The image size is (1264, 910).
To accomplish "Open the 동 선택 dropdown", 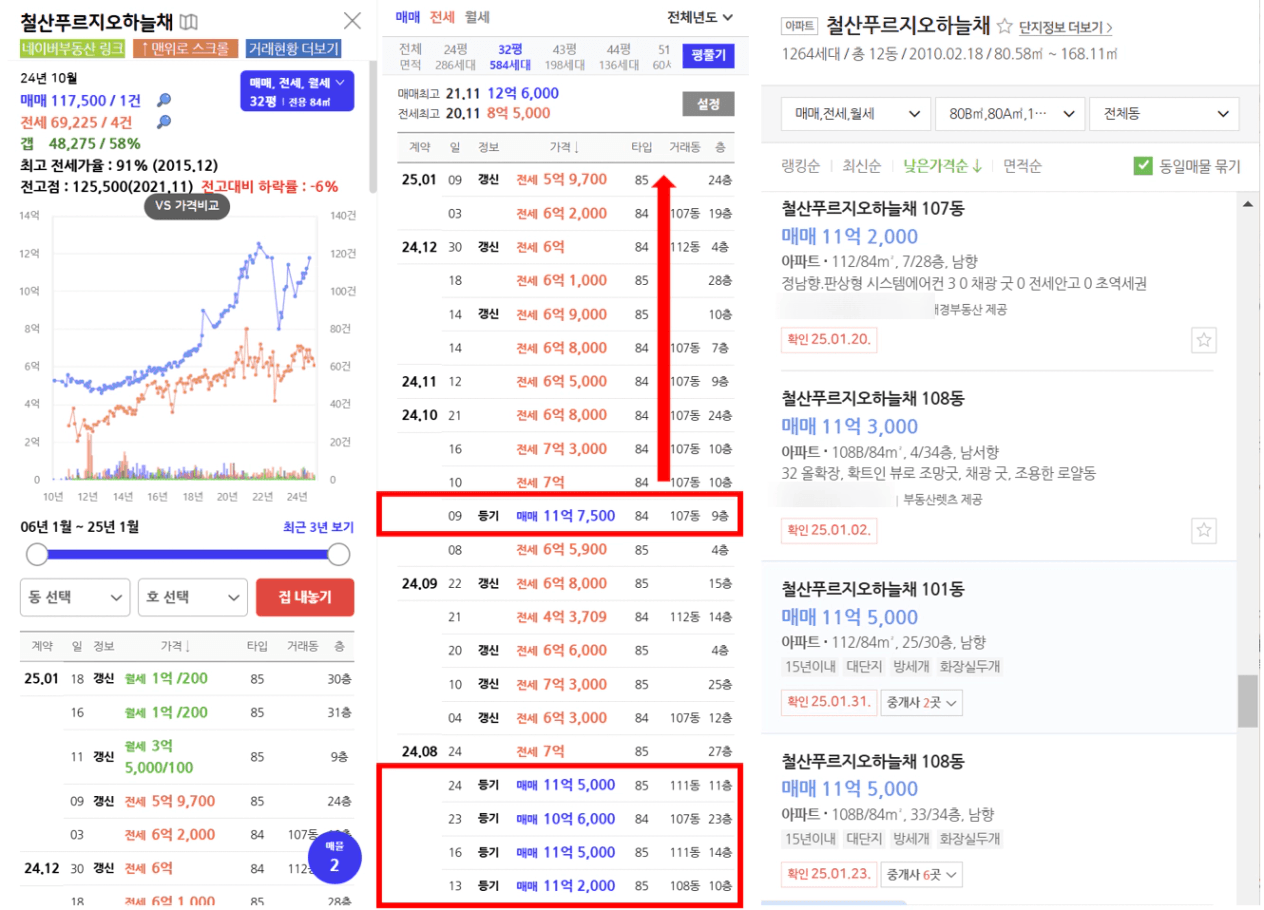I will pos(75,598).
